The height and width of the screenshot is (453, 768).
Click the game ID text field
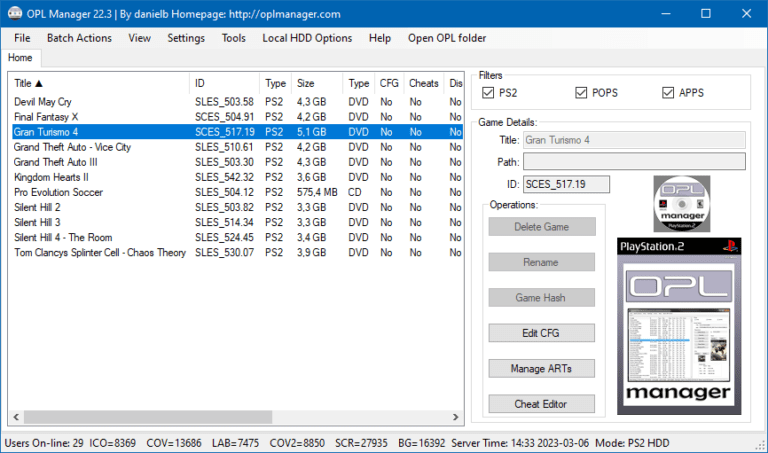click(566, 184)
